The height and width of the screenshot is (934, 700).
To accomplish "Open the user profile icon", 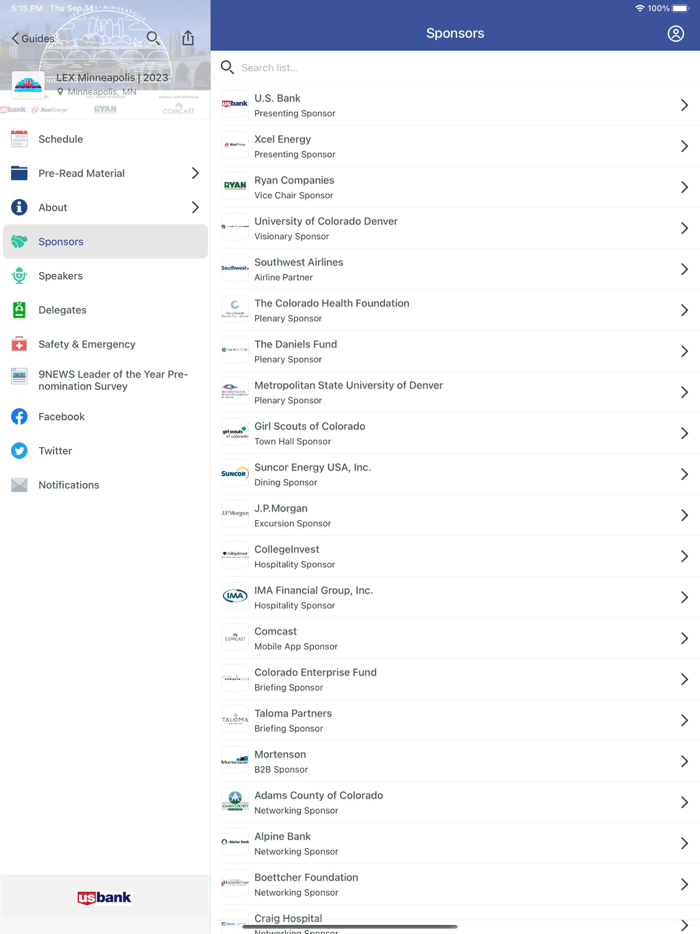I will [676, 33].
